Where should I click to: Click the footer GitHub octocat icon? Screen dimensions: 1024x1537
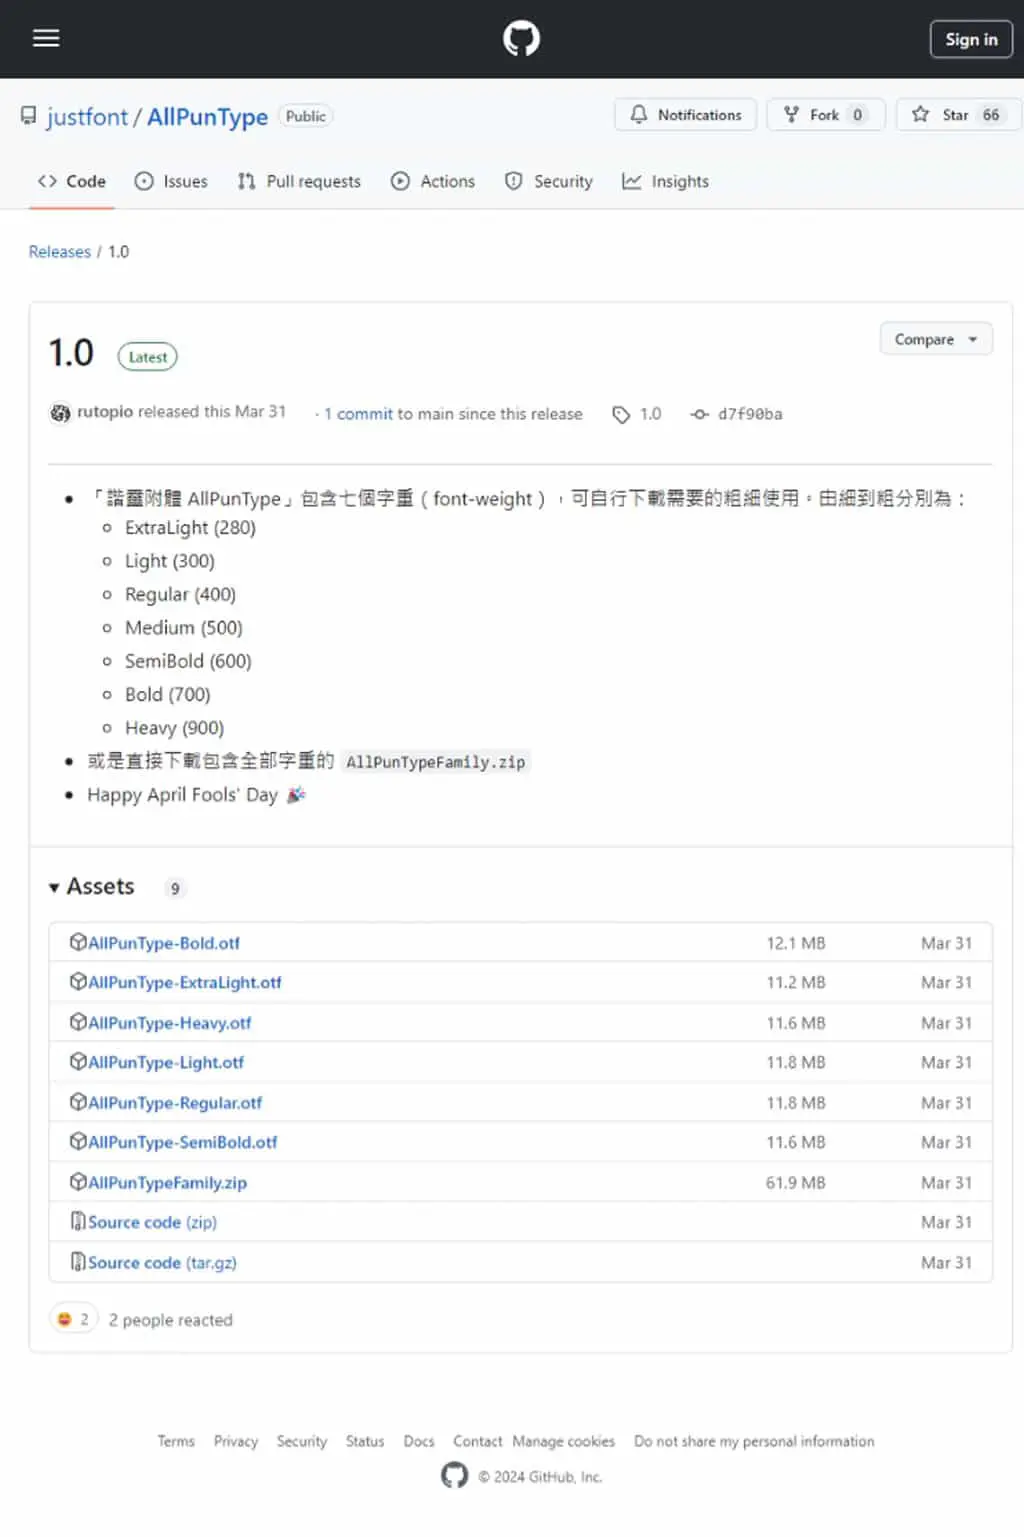click(454, 1476)
